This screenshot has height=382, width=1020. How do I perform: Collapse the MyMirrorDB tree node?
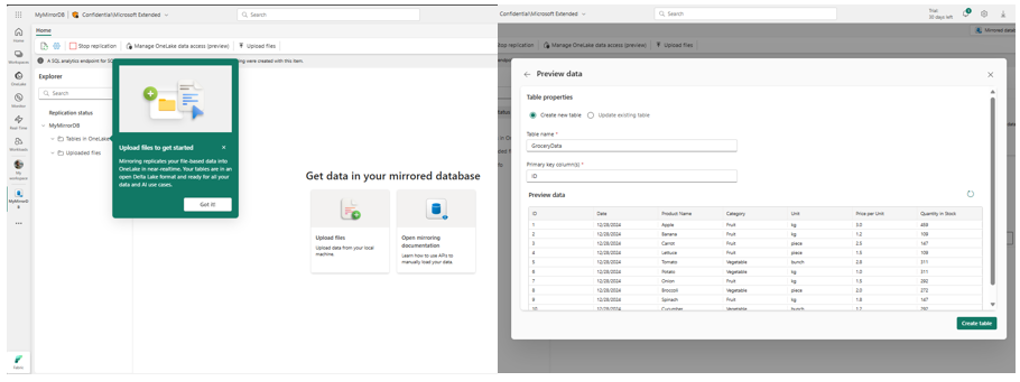coord(44,126)
